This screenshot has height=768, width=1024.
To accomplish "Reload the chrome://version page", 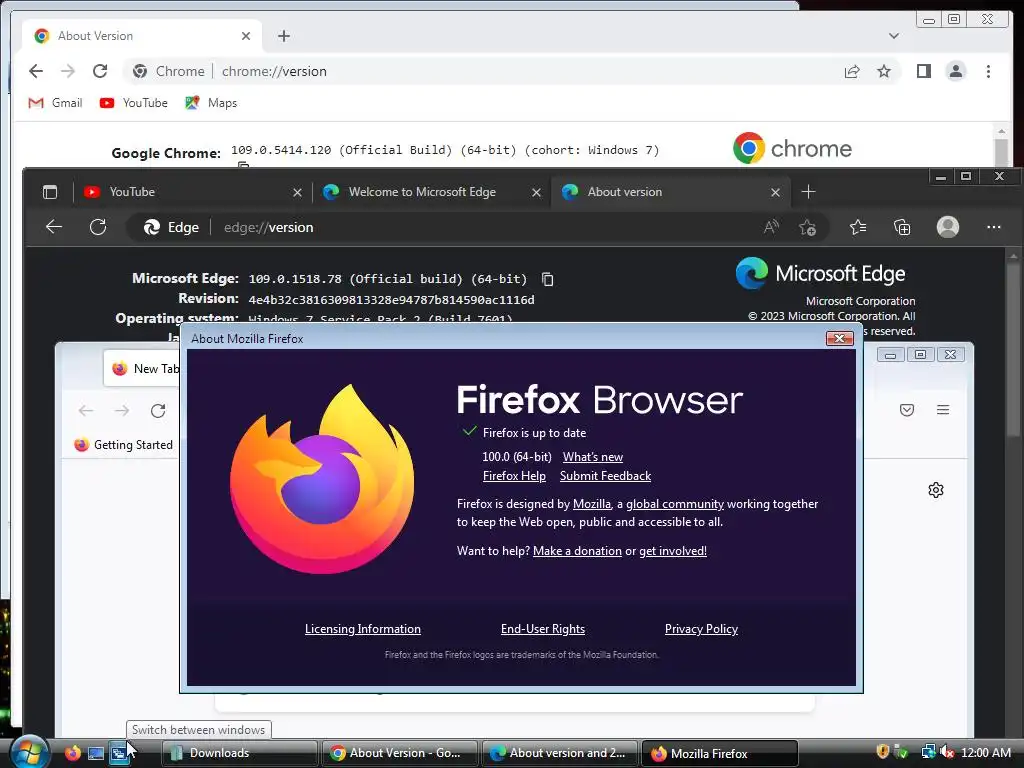I will tap(100, 71).
